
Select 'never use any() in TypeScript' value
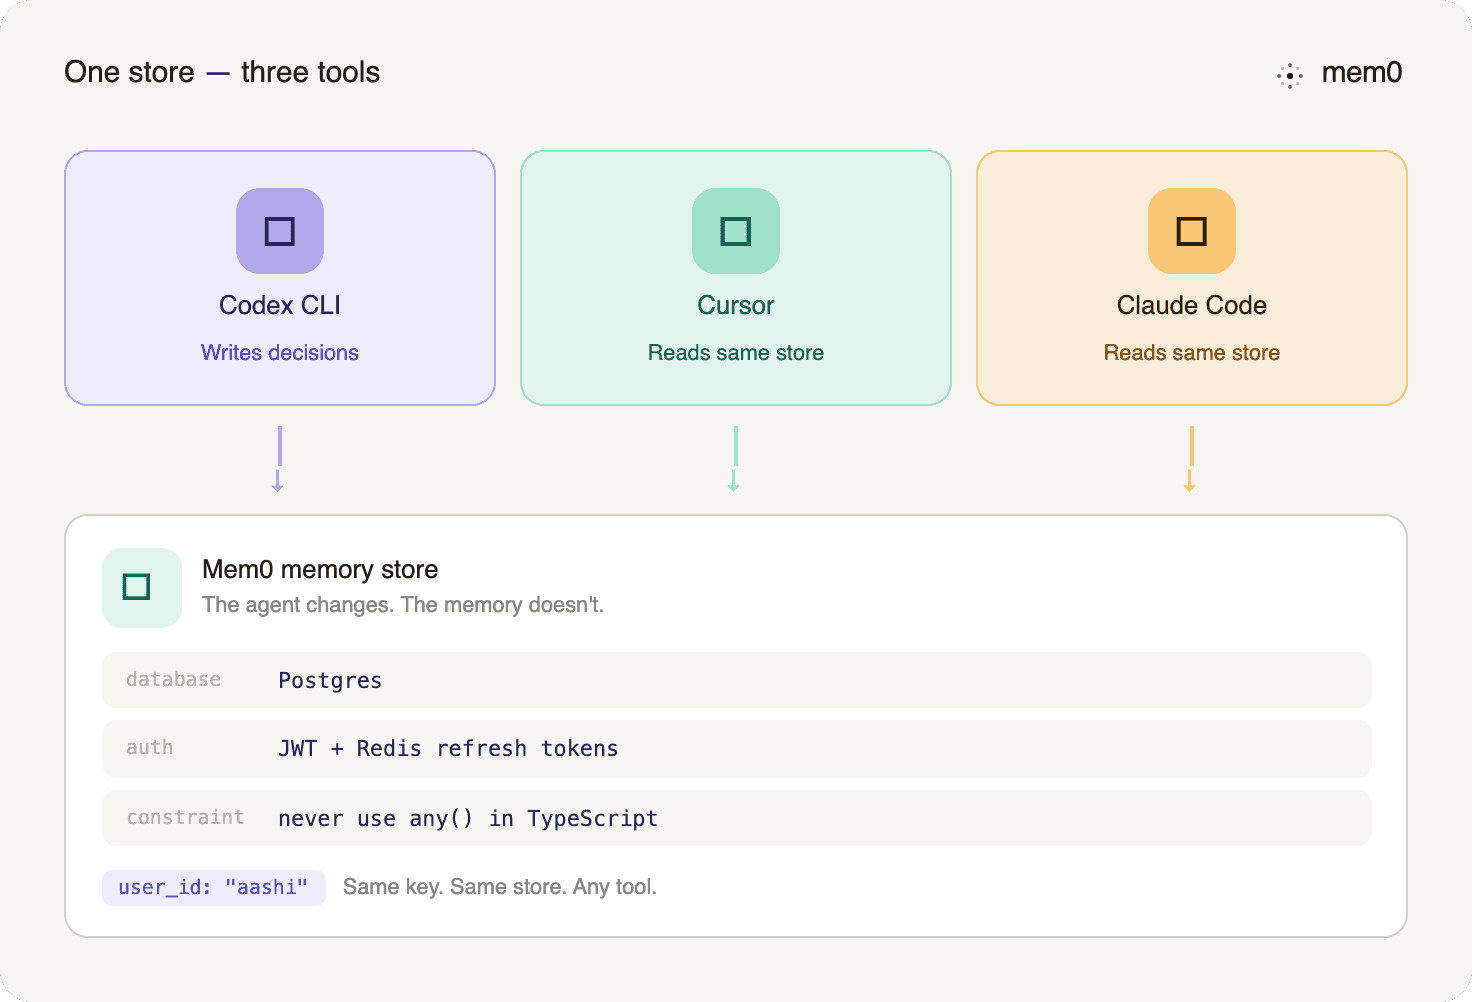(468, 818)
